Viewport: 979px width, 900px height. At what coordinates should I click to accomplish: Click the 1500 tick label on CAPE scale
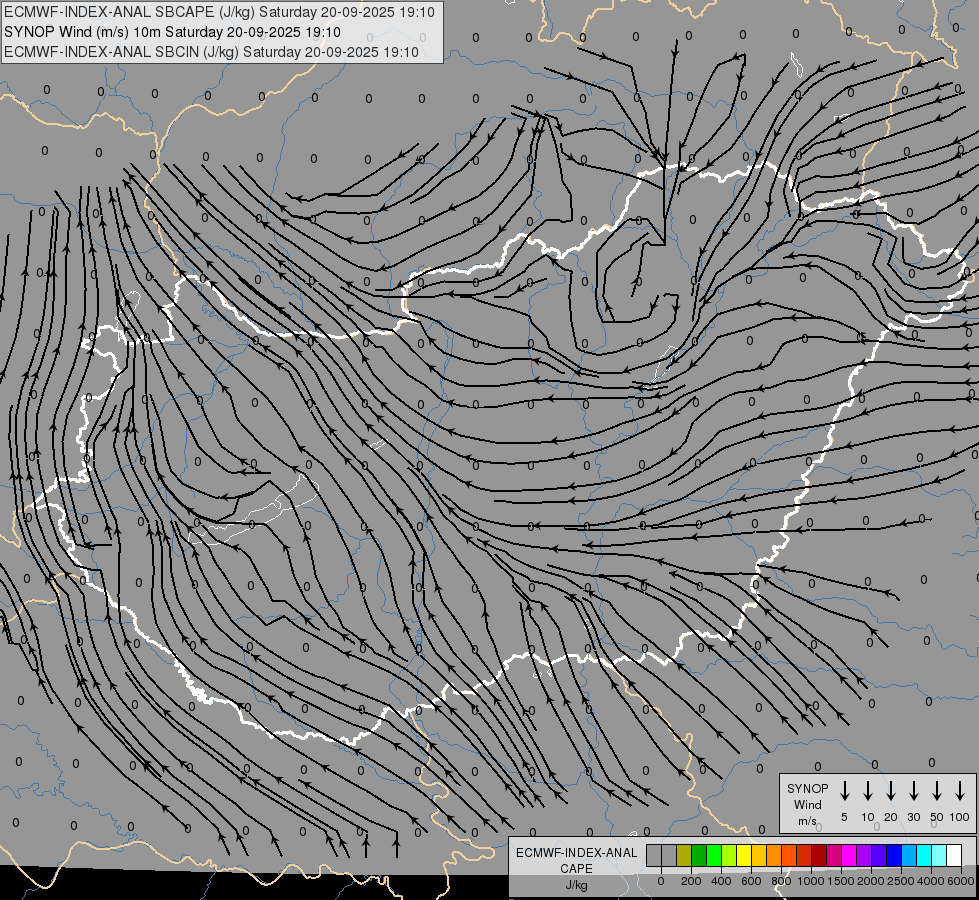pos(840,881)
